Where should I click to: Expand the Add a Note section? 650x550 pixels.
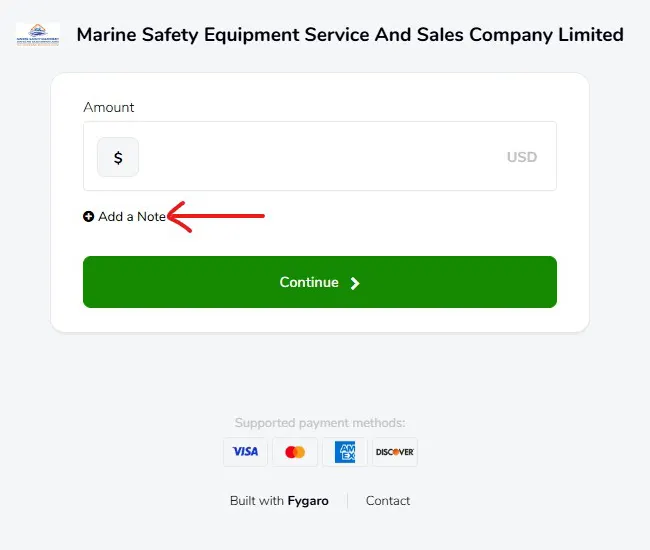(132, 217)
